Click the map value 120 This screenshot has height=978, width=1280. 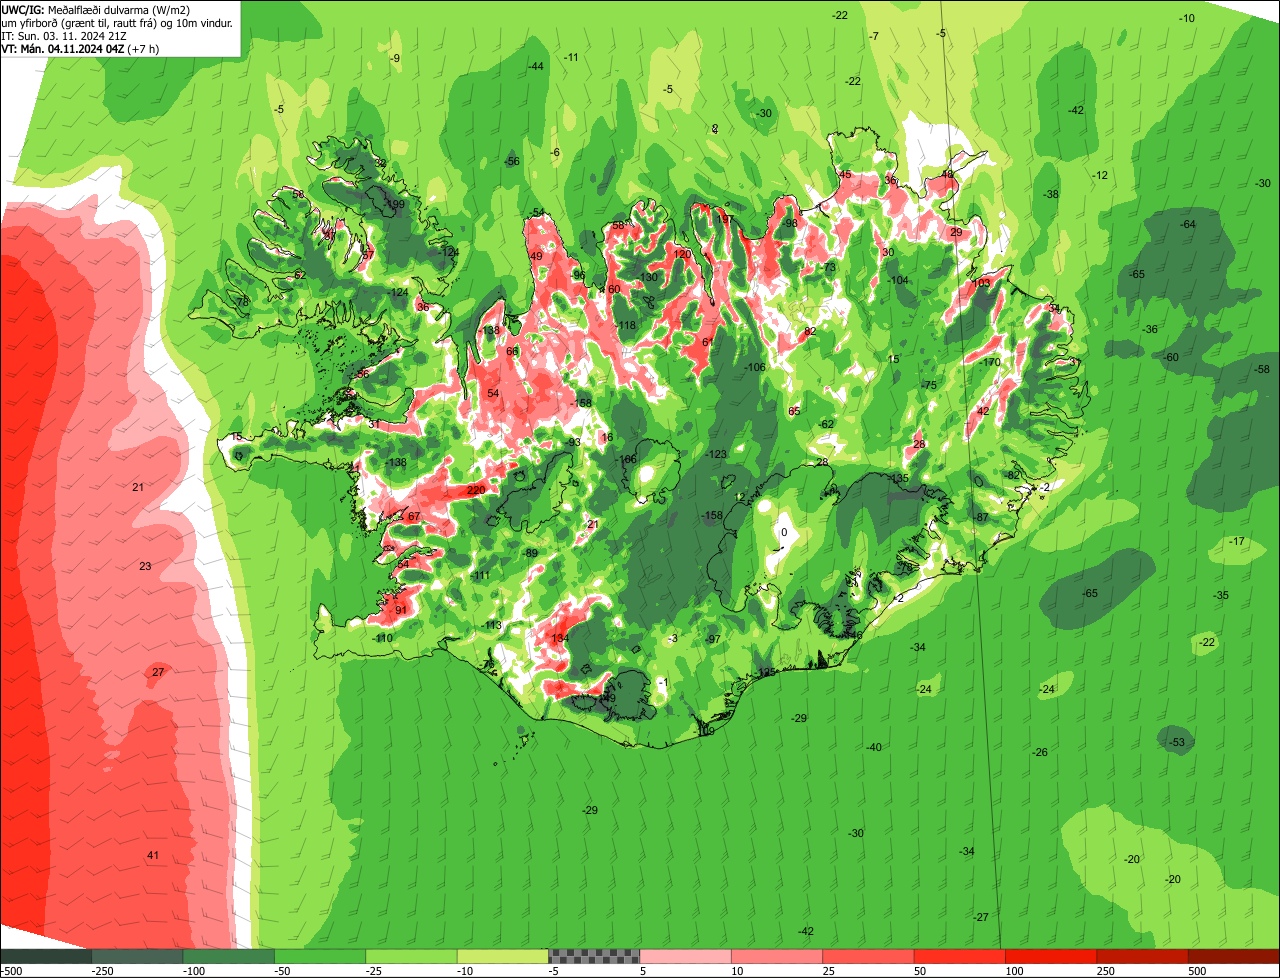(683, 254)
